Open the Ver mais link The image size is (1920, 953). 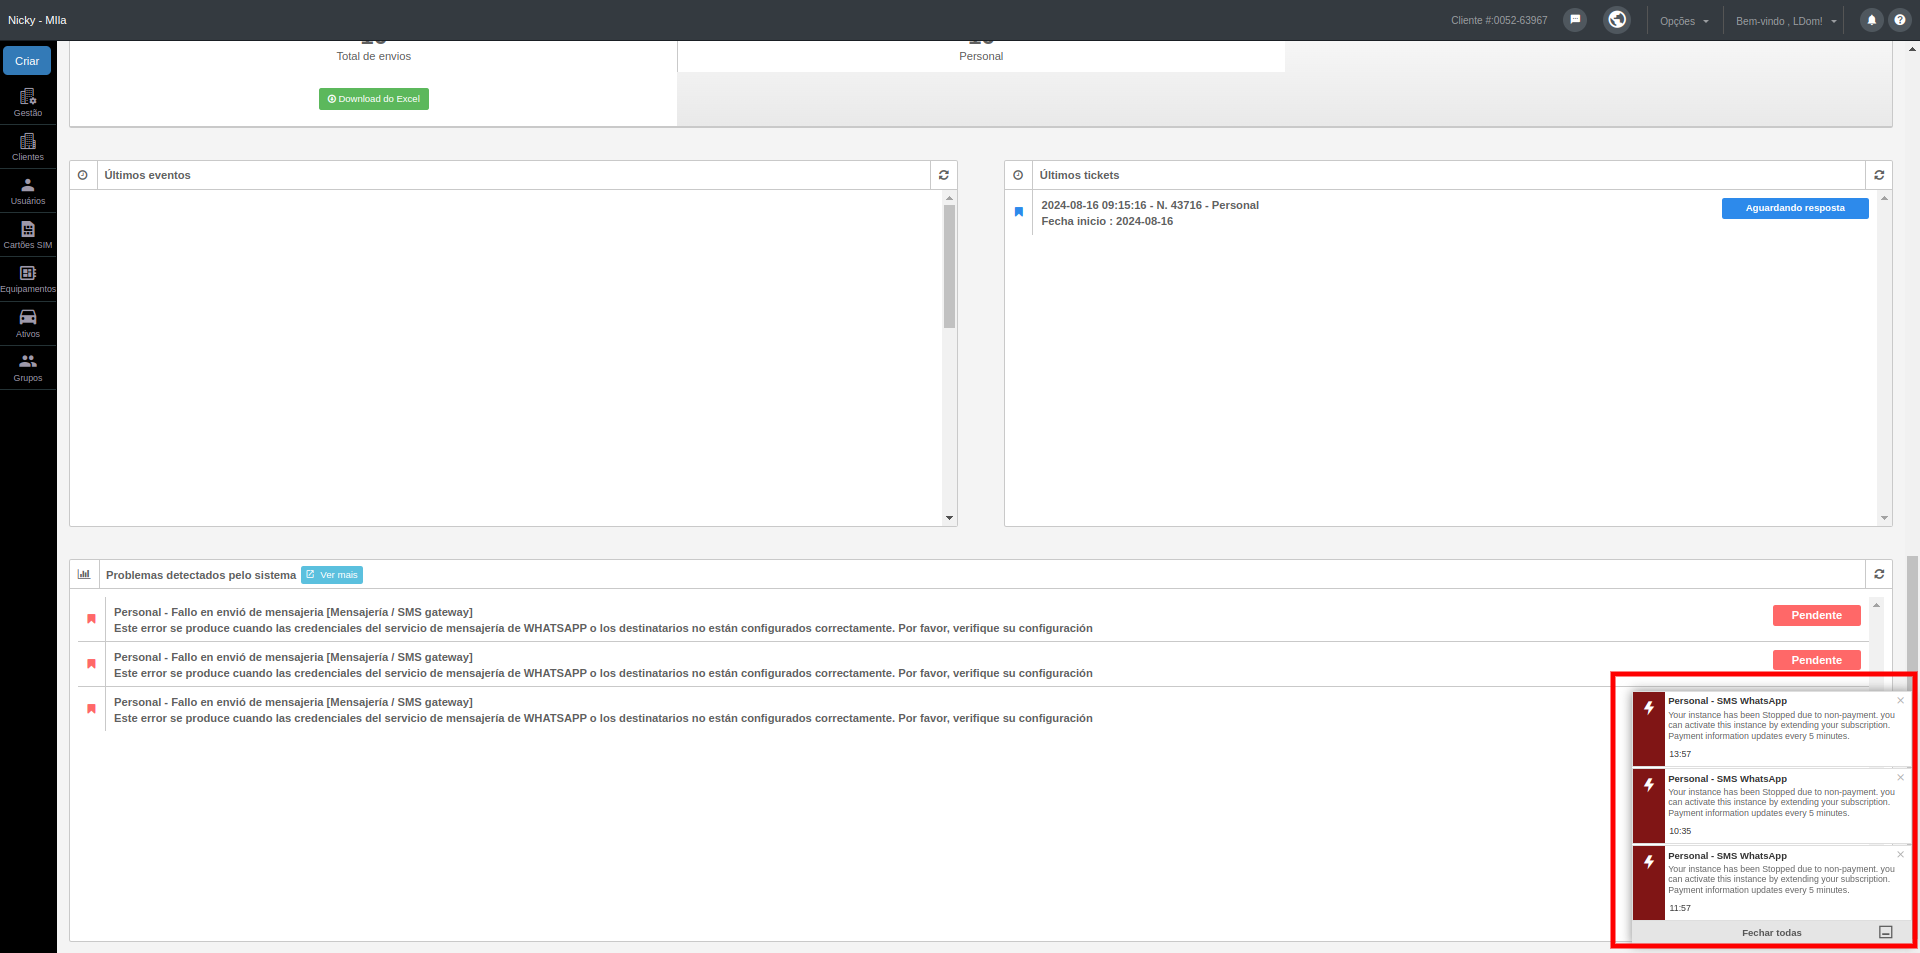[x=332, y=575]
